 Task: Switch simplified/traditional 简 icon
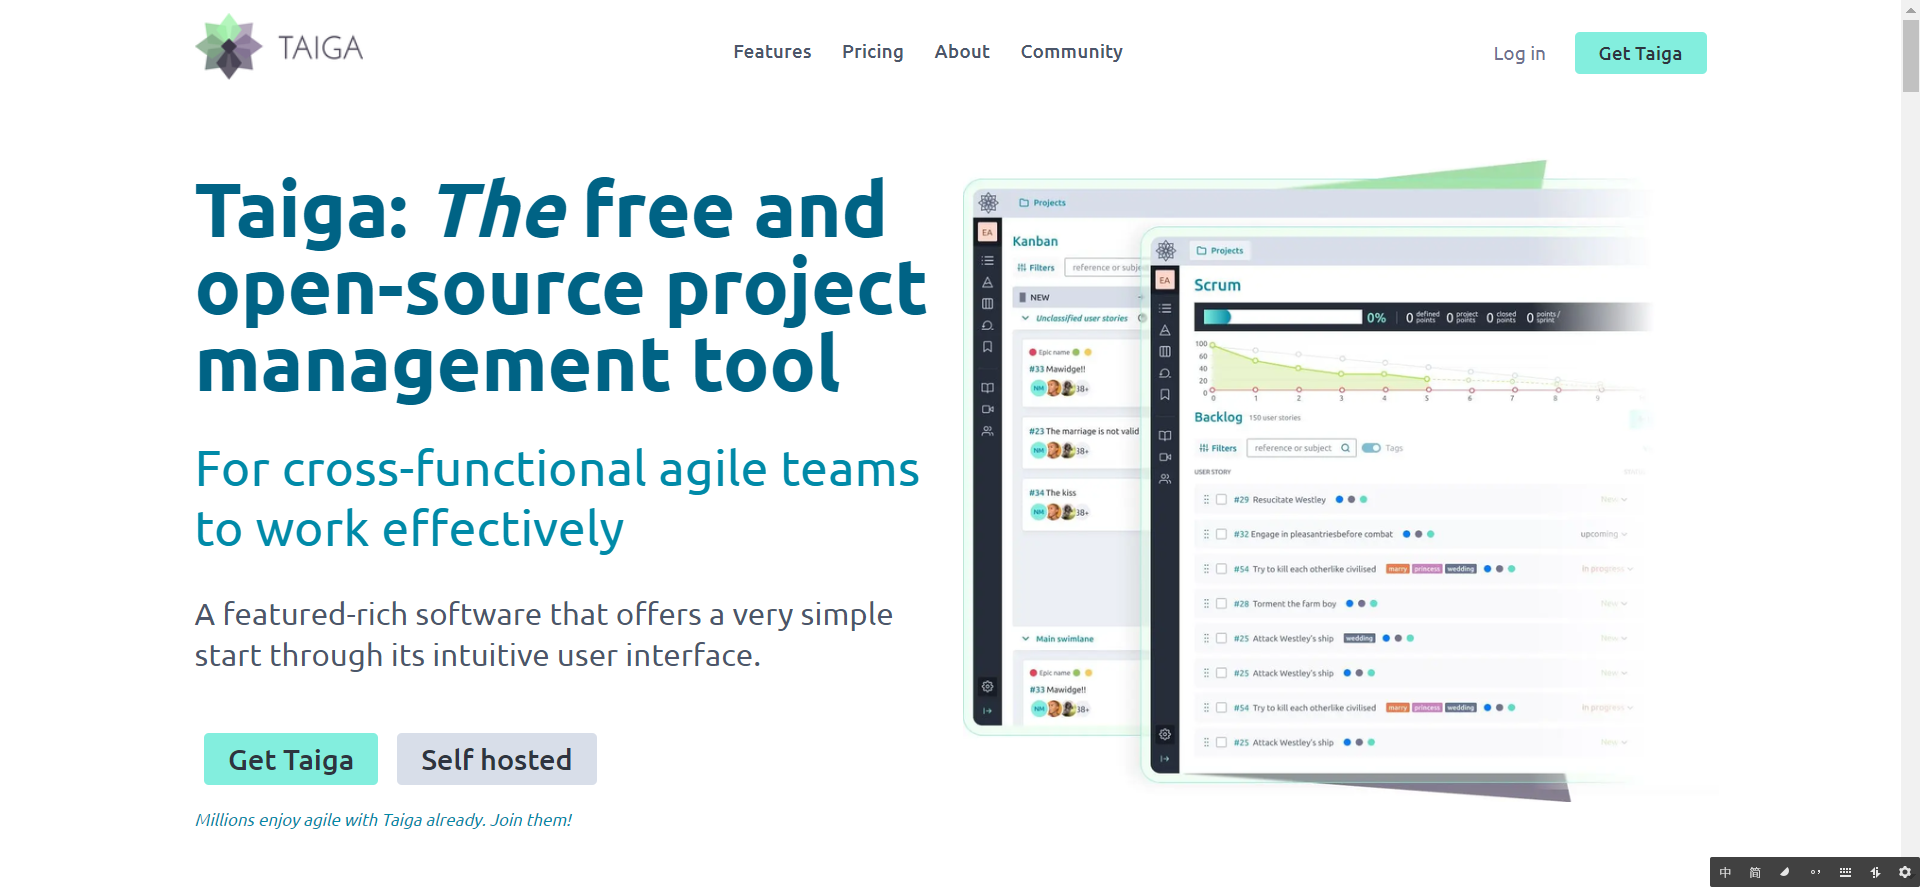[x=1755, y=872]
